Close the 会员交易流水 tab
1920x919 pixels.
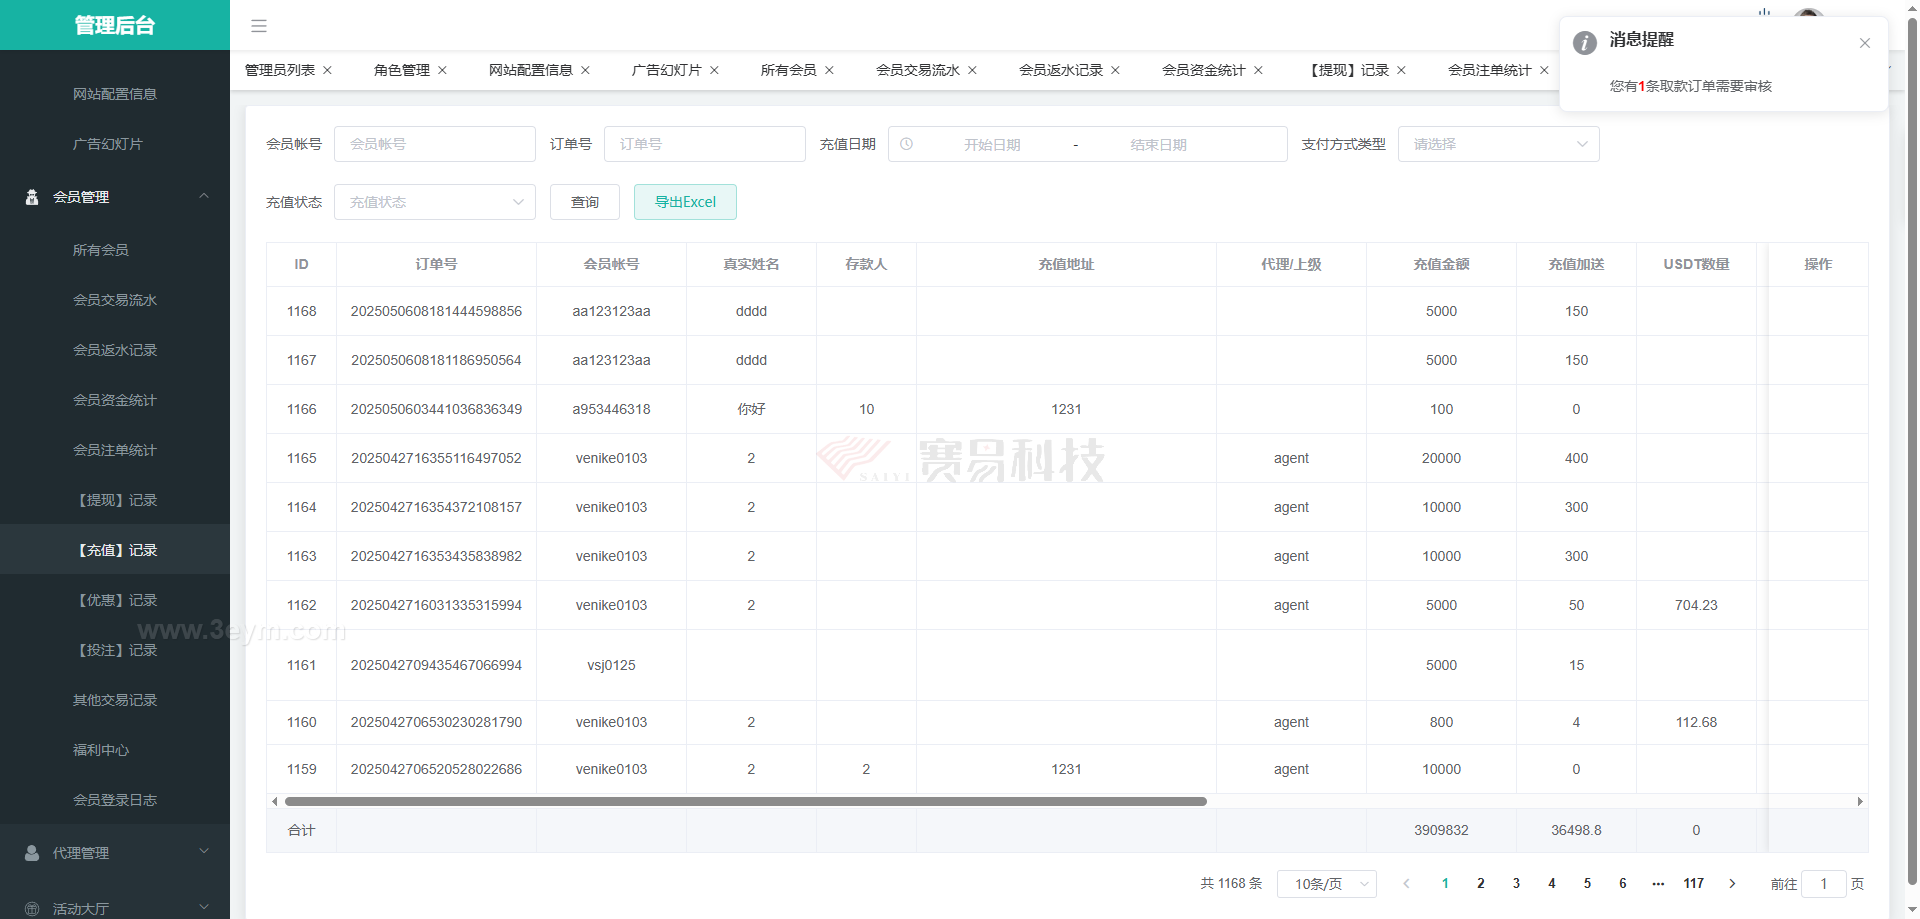pyautogui.click(x=972, y=70)
